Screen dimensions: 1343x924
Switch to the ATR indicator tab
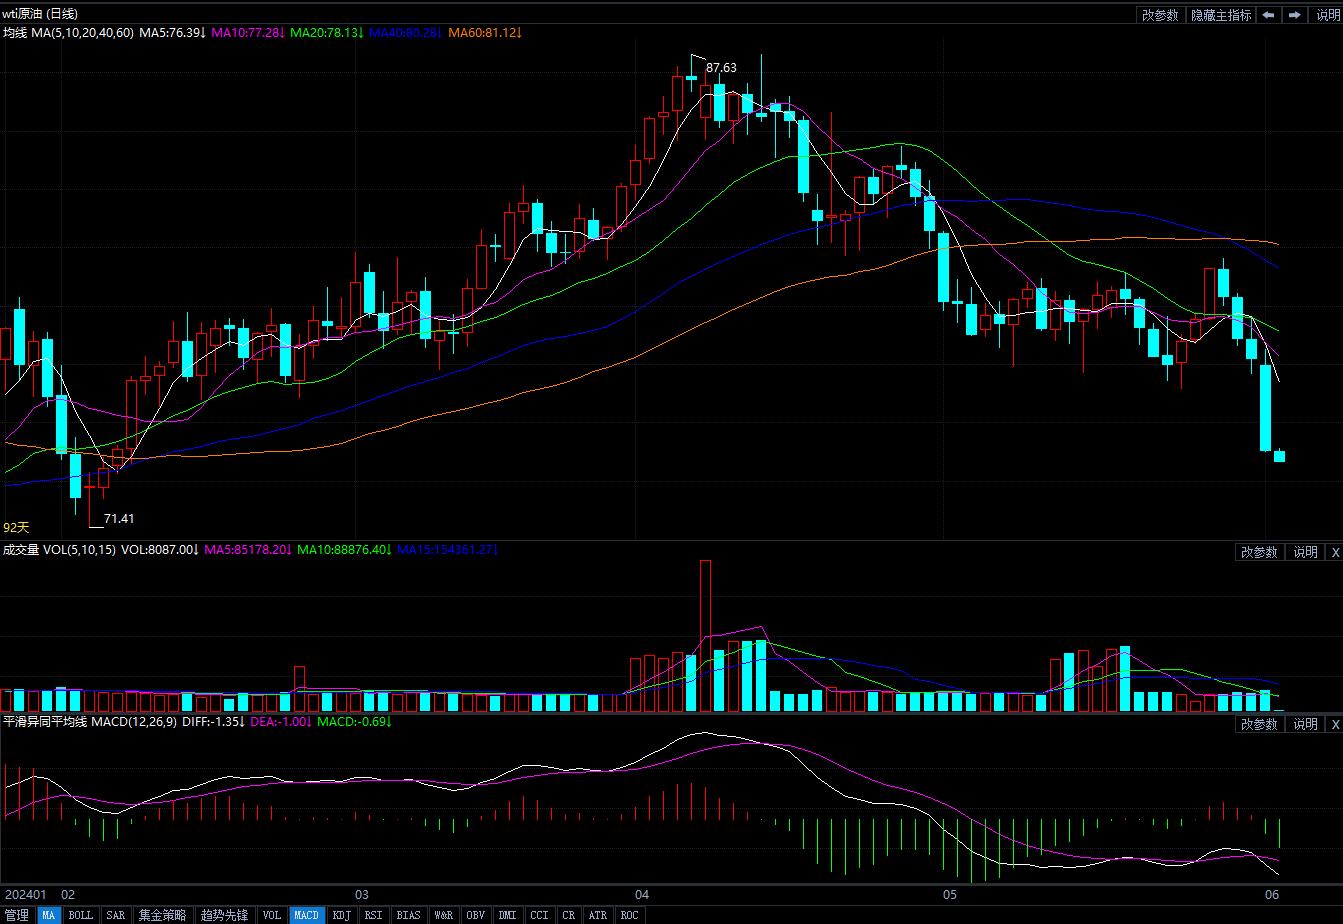click(x=598, y=915)
